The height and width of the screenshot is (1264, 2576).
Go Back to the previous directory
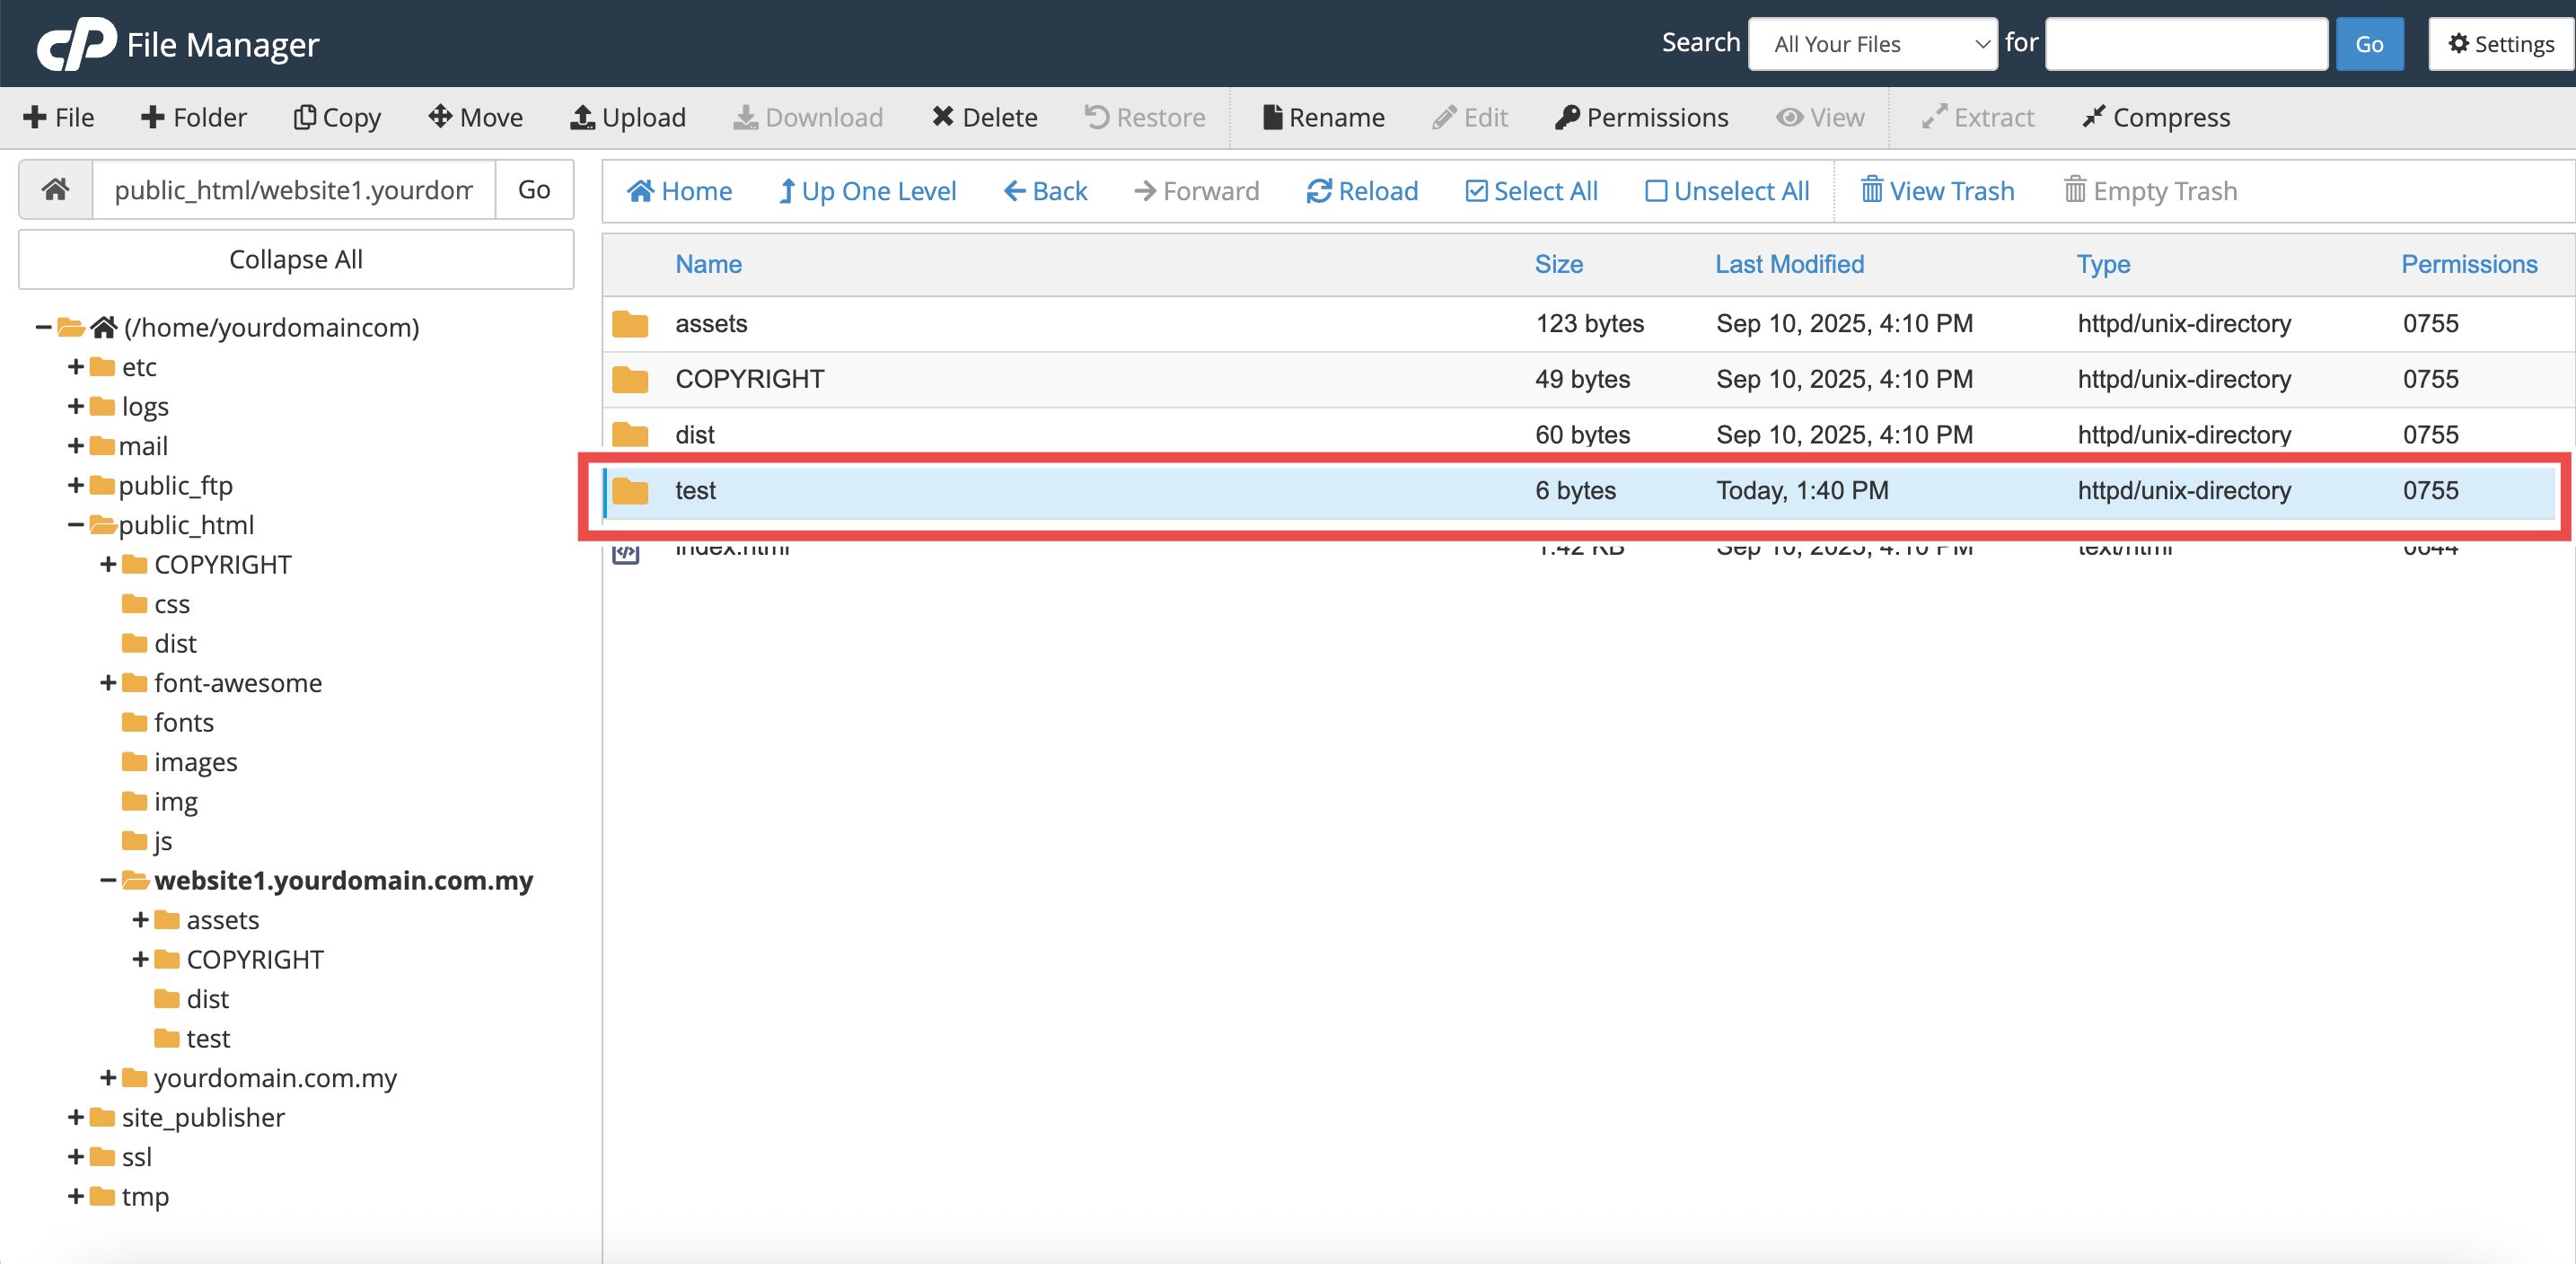1046,191
